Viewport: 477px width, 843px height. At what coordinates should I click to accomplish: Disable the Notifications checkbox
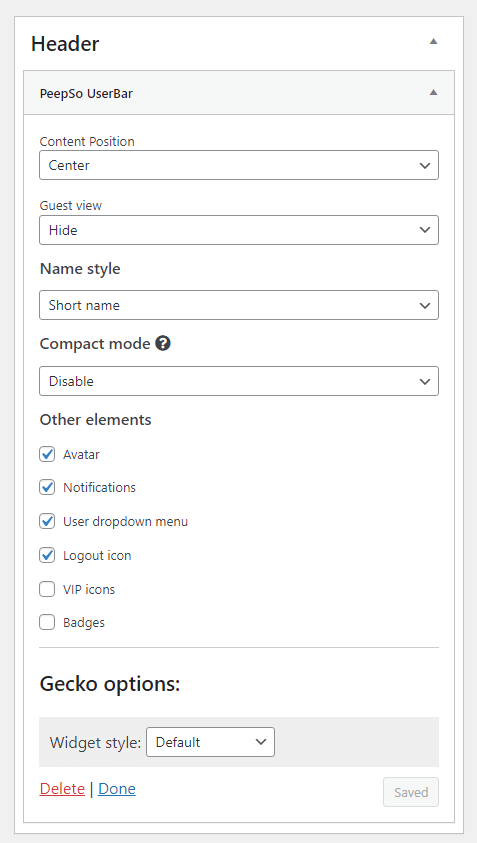(x=47, y=488)
